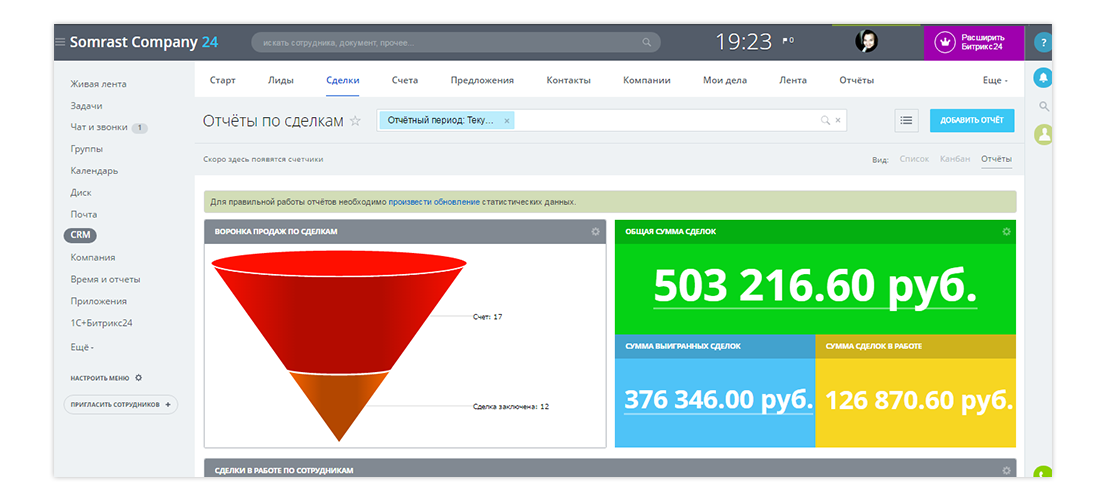1100x500 pixels.
Task: Click the Добавить отчёт button
Action: [972, 121]
